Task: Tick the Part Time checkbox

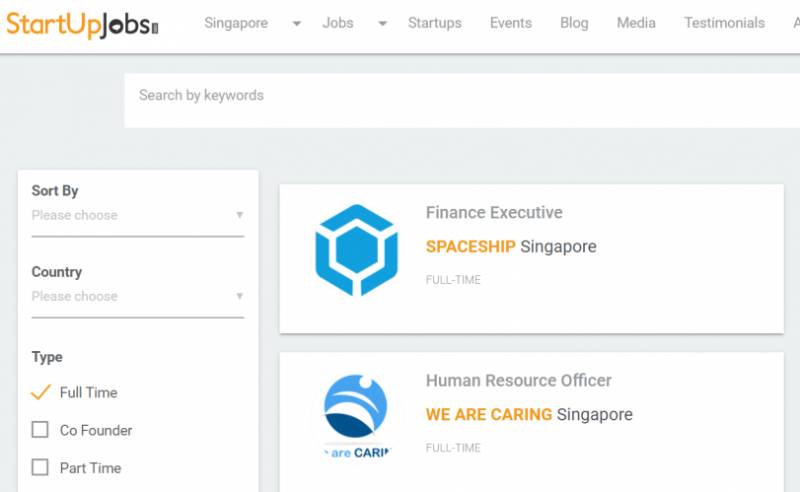Action: click(x=40, y=467)
